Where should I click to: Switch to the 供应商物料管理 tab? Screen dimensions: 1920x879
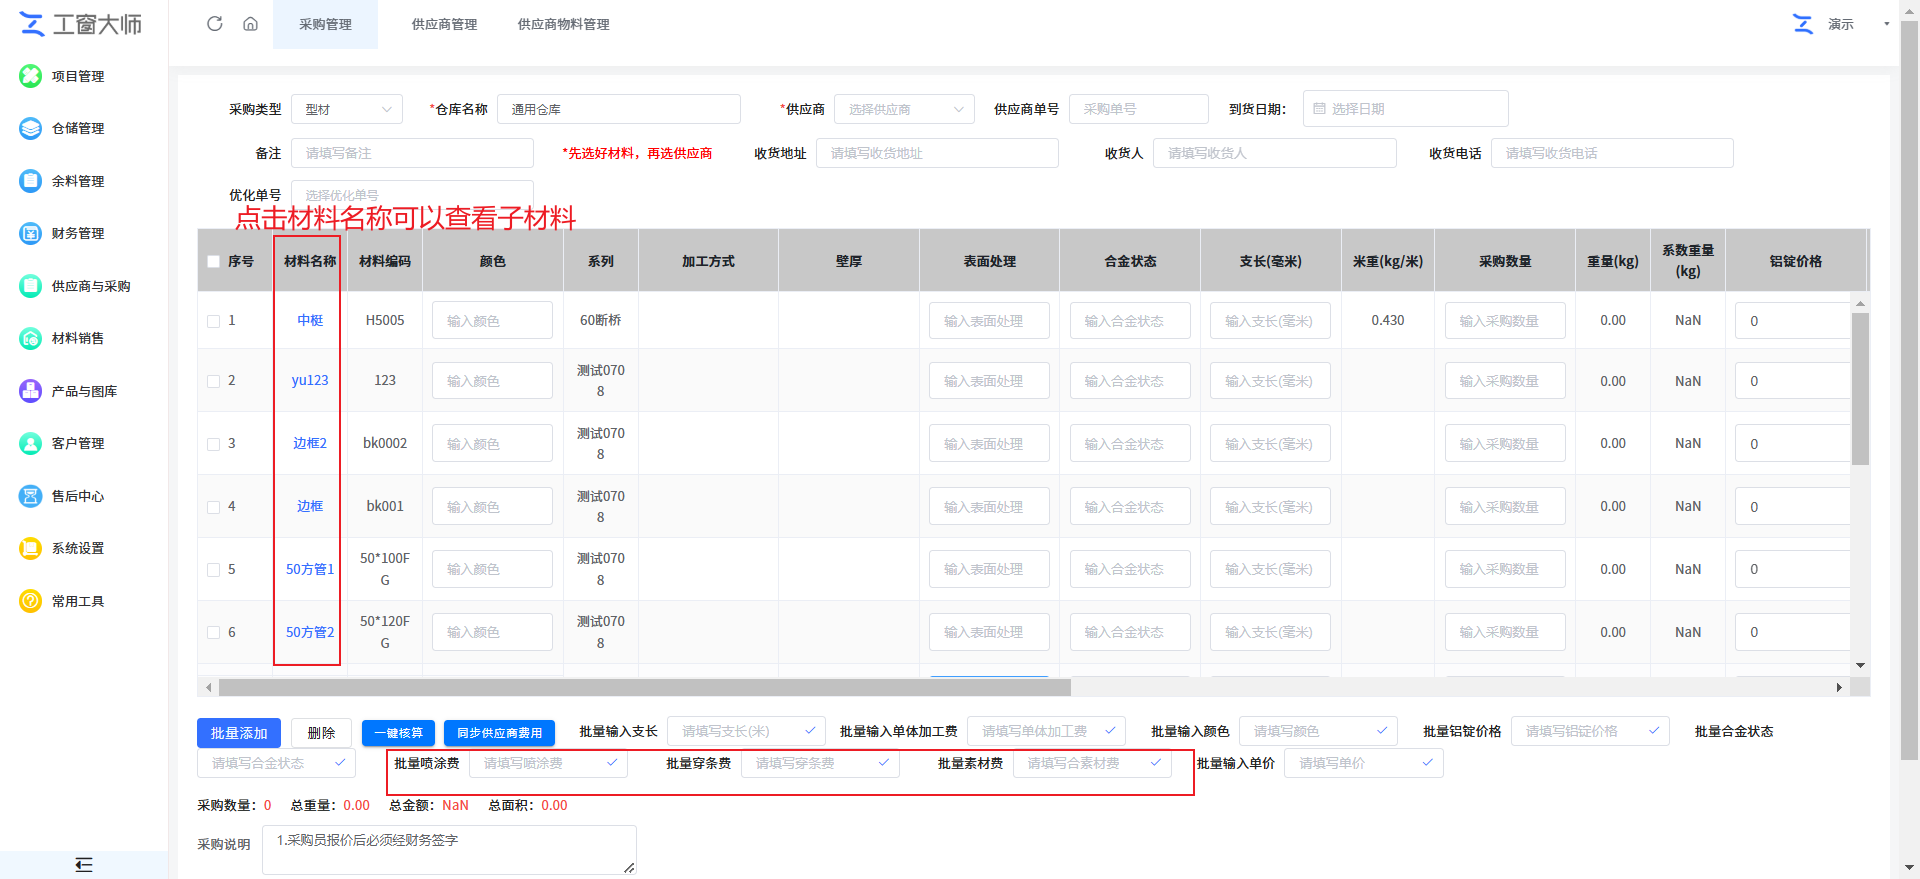click(x=563, y=24)
